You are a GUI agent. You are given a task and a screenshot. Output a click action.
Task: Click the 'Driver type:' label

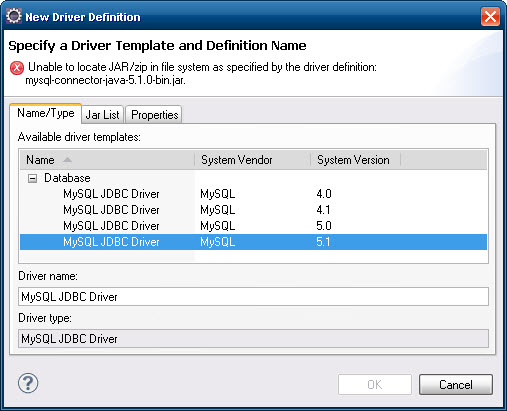point(45,318)
